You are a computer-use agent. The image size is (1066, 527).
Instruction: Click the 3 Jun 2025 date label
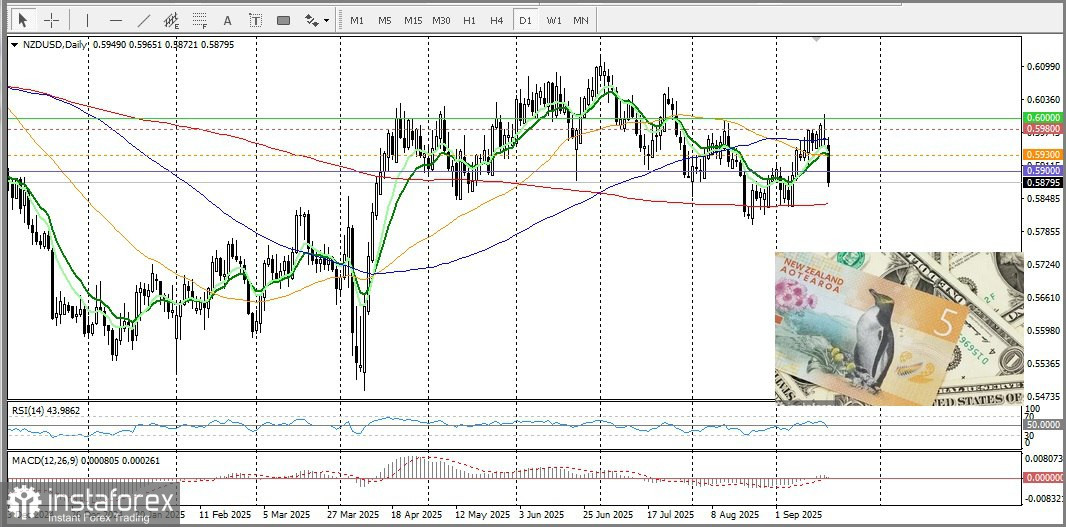541,515
